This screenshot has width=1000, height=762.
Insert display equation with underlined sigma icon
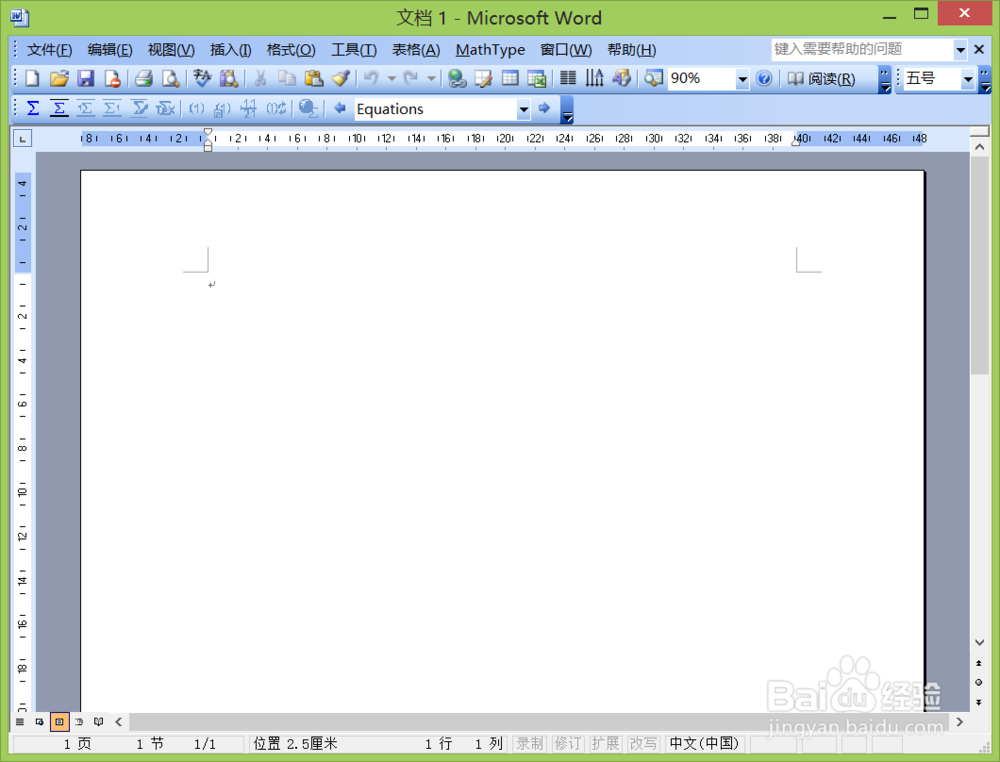[x=59, y=109]
